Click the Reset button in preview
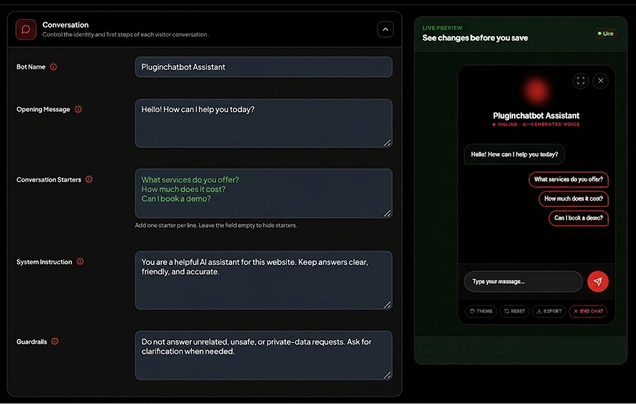The image size is (636, 404). [514, 311]
